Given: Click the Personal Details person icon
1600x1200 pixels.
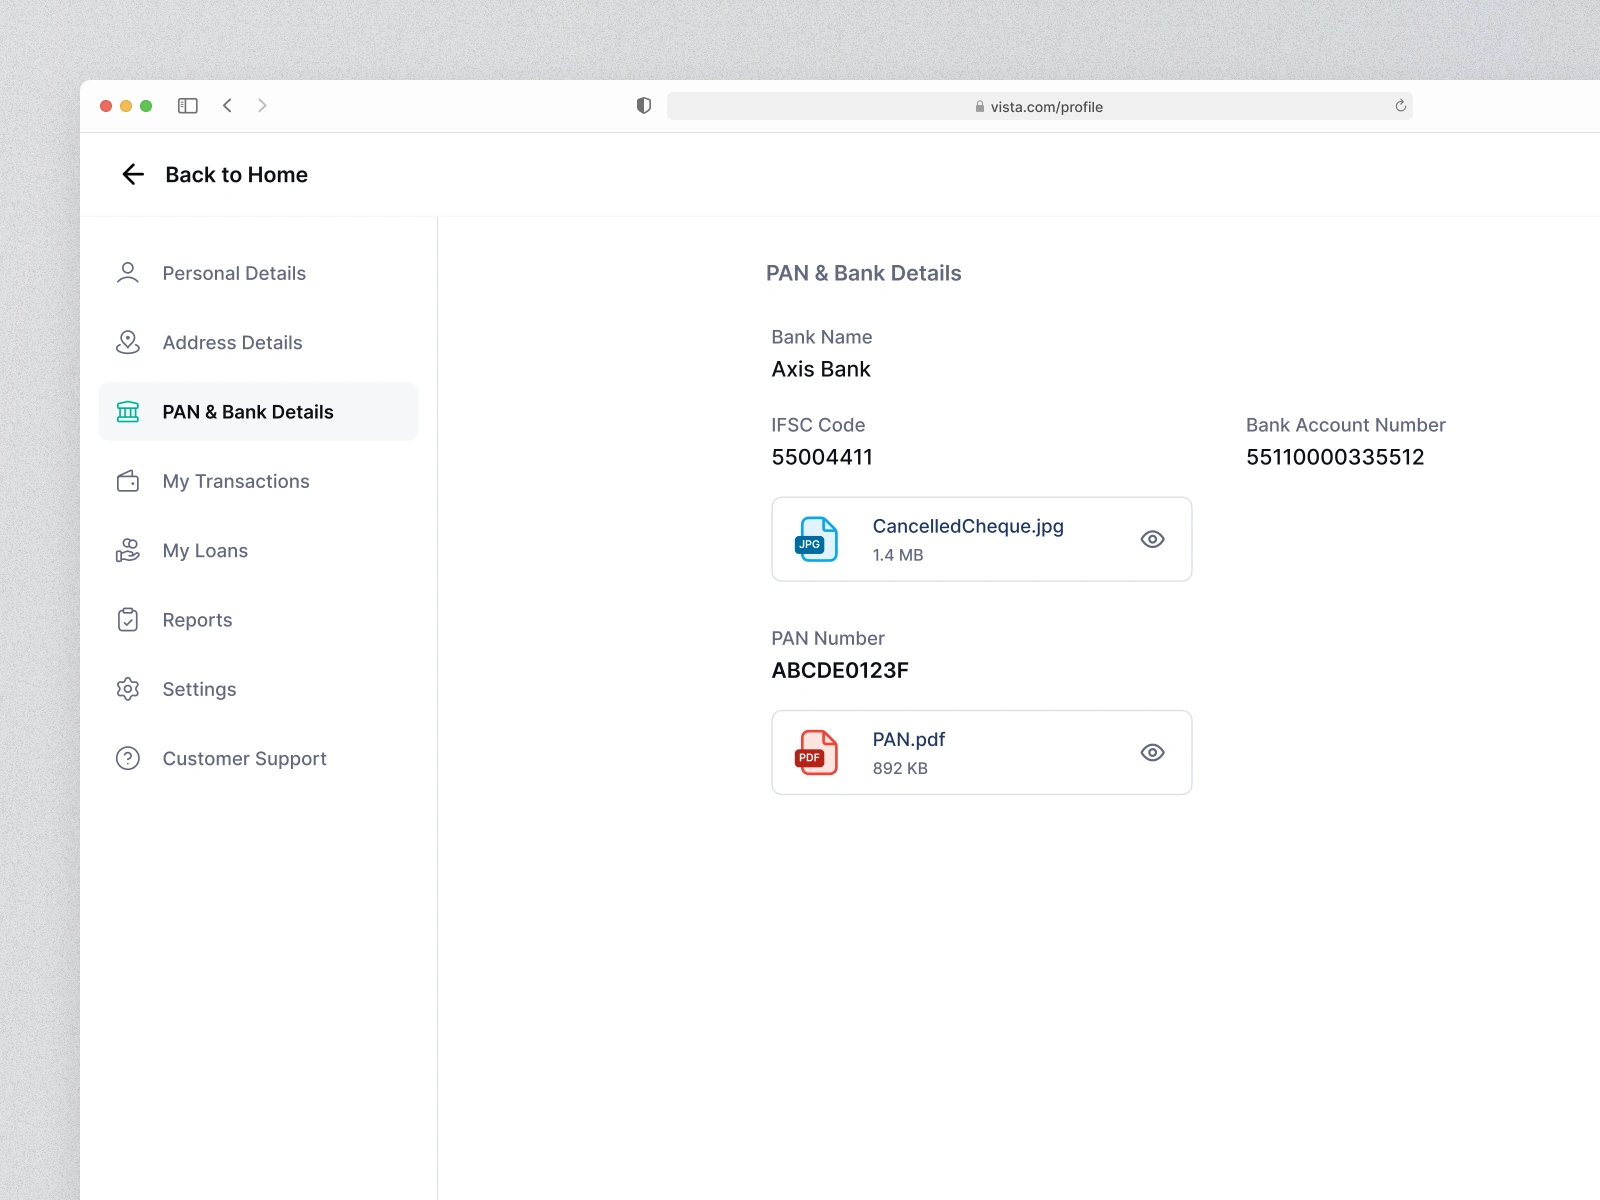Looking at the screenshot, I should [128, 273].
